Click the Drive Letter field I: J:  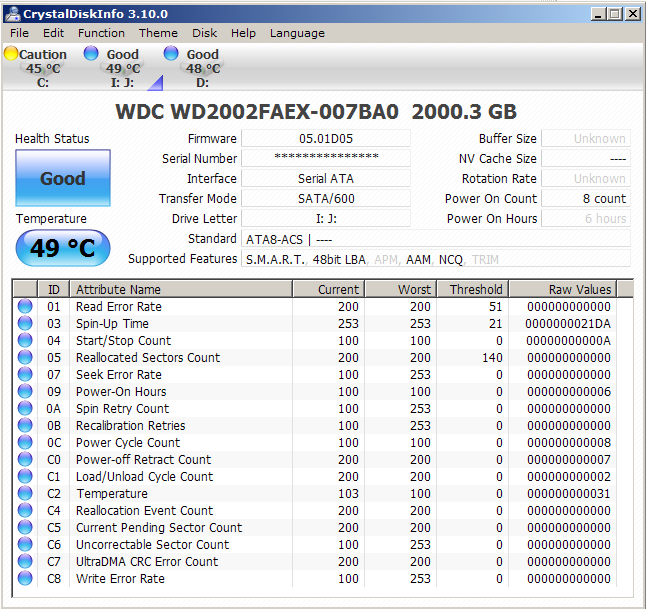click(x=325, y=218)
